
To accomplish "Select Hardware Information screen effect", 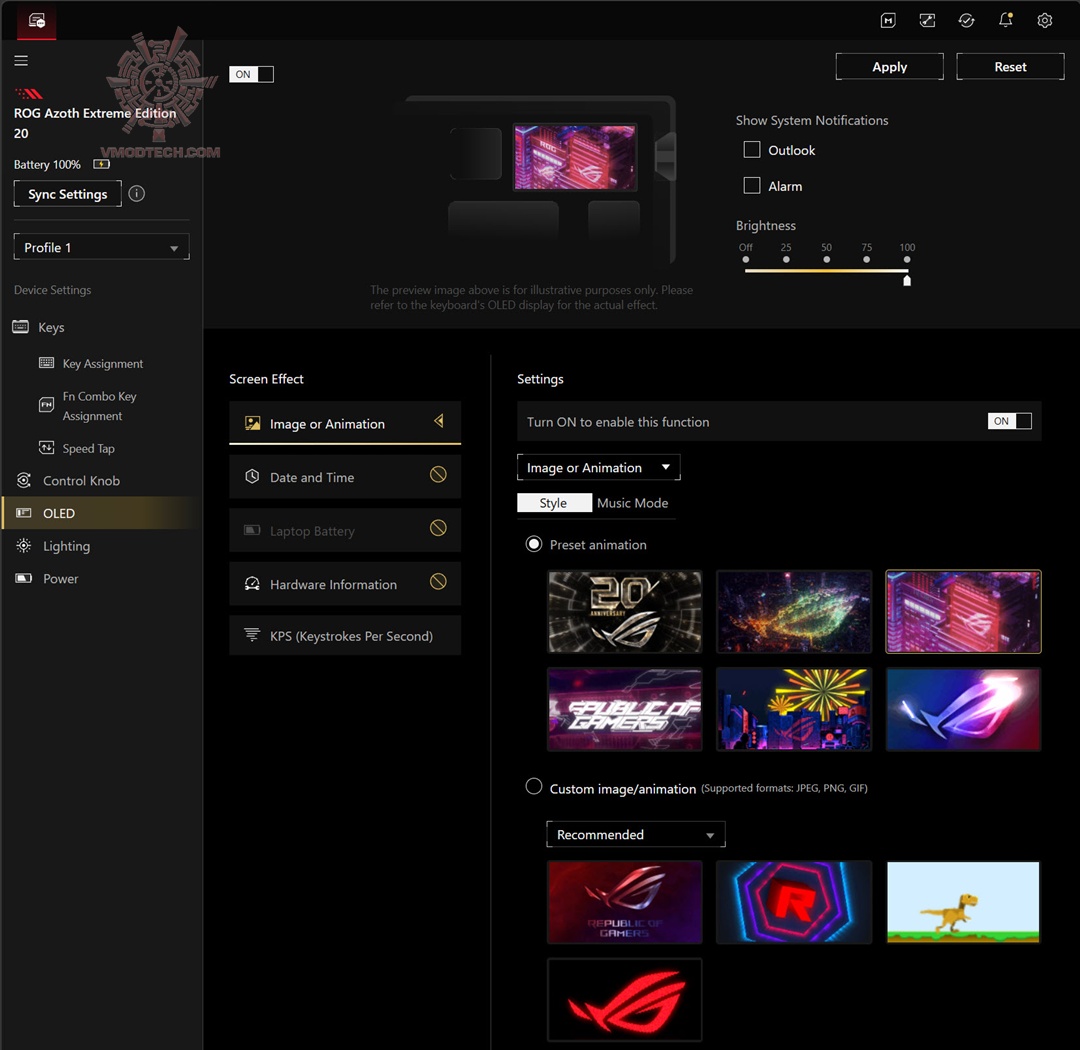I will tap(345, 584).
